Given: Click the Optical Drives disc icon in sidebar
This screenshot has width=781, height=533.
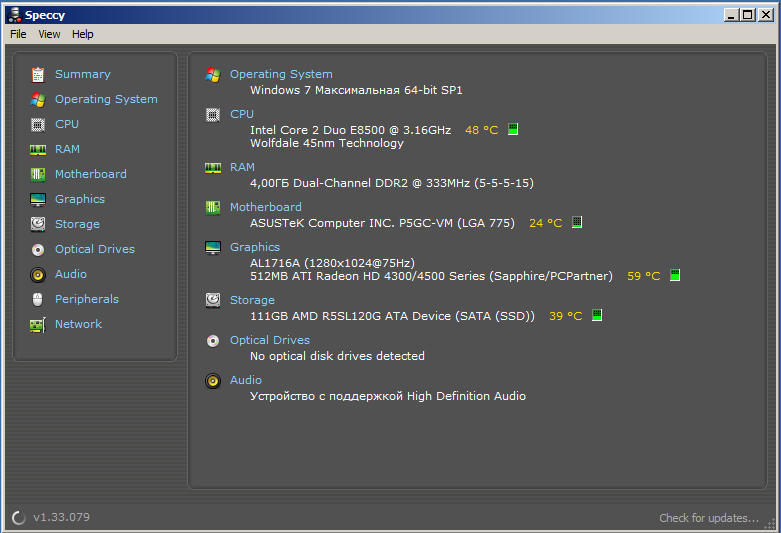Looking at the screenshot, I should [x=38, y=250].
